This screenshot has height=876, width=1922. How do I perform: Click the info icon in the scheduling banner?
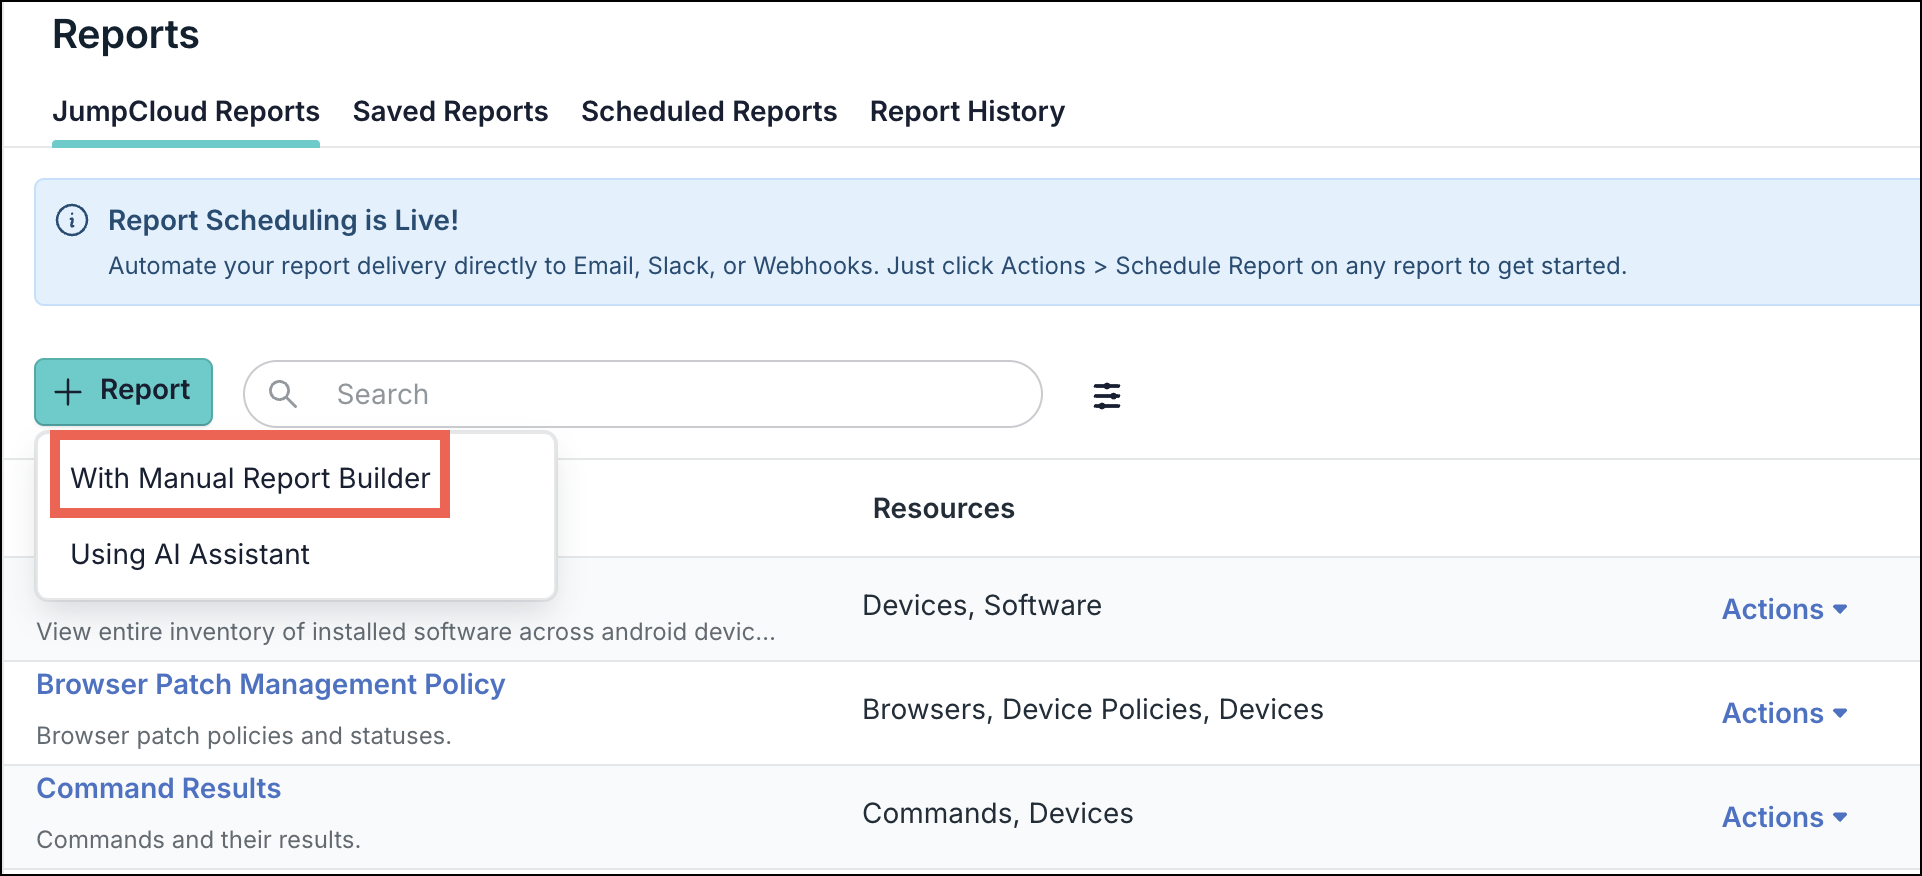(x=72, y=220)
